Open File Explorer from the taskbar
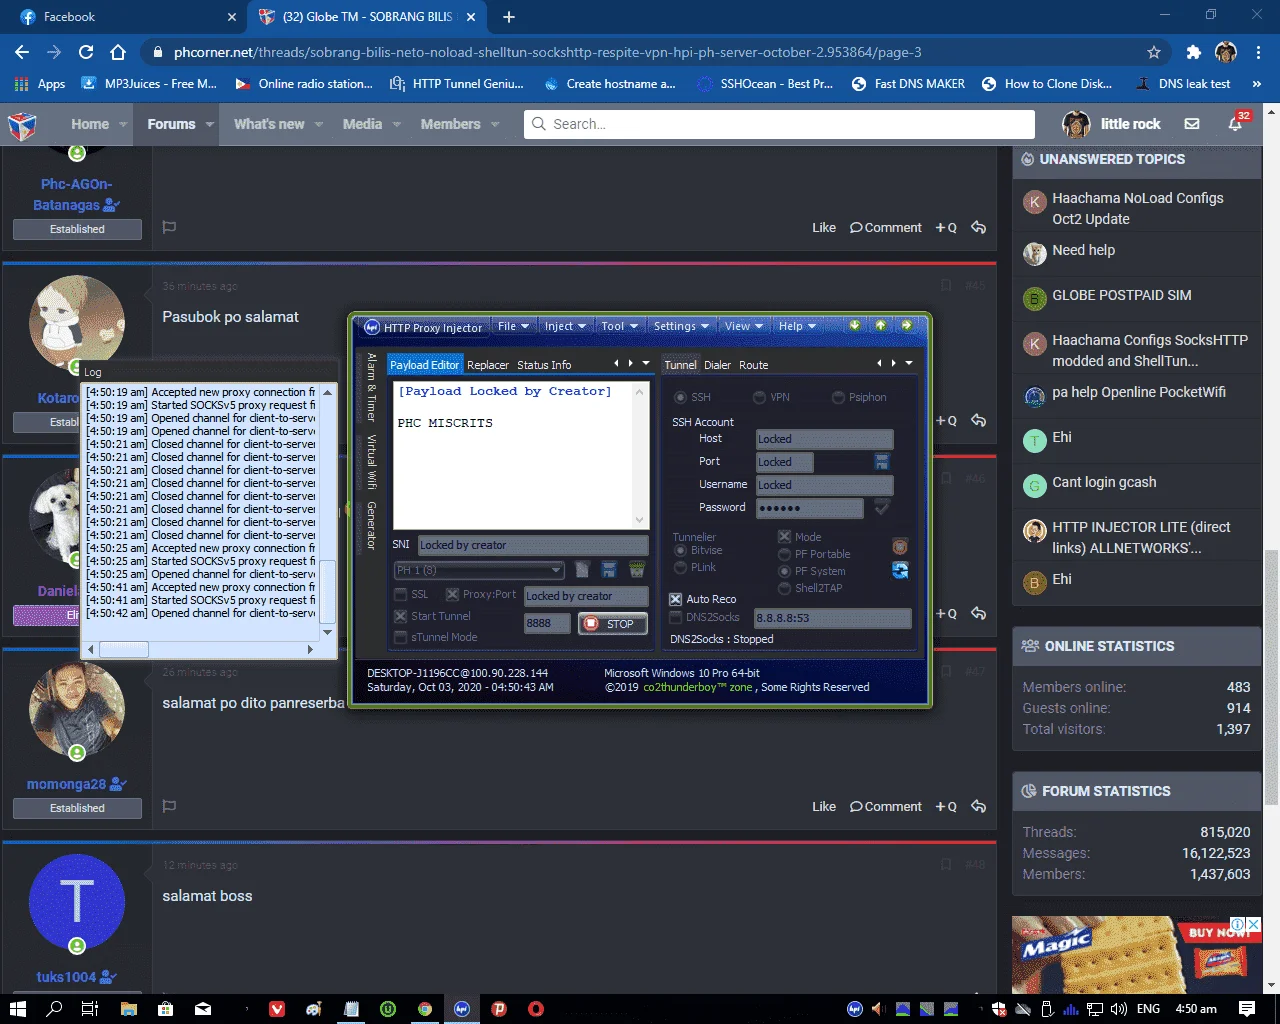The width and height of the screenshot is (1280, 1024). 128,1008
